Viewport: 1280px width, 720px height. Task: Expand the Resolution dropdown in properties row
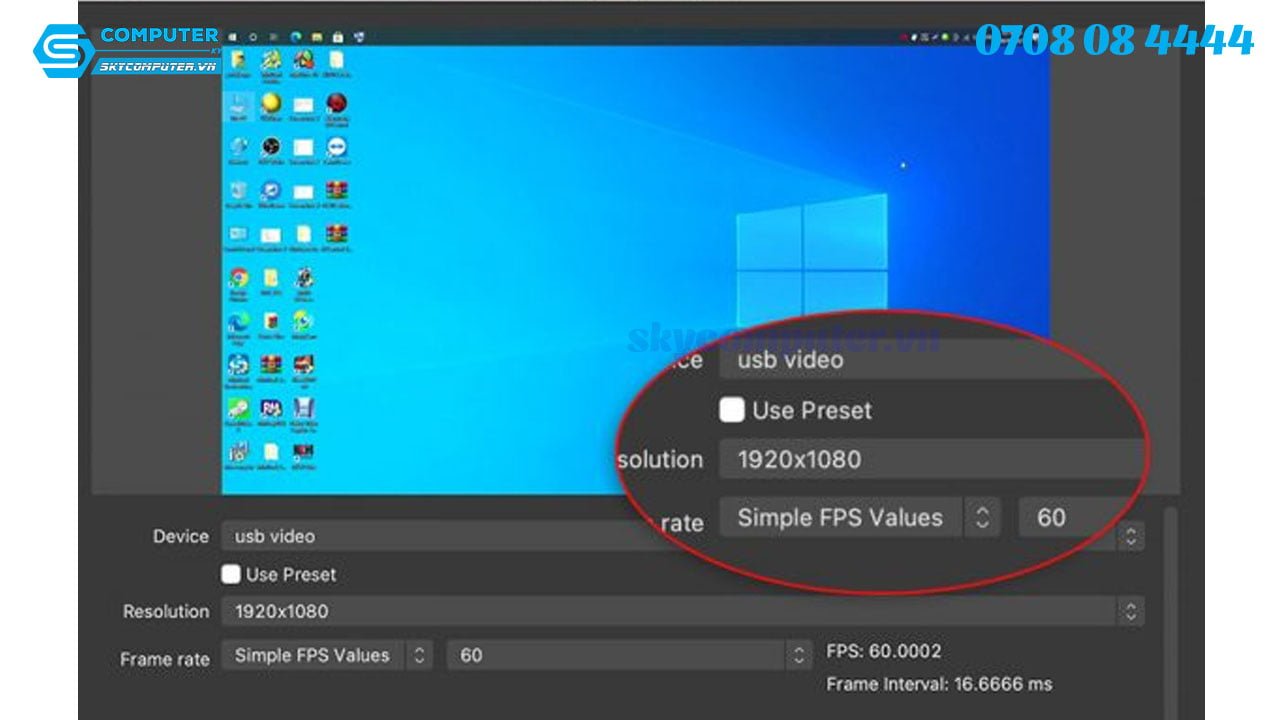click(x=1130, y=611)
